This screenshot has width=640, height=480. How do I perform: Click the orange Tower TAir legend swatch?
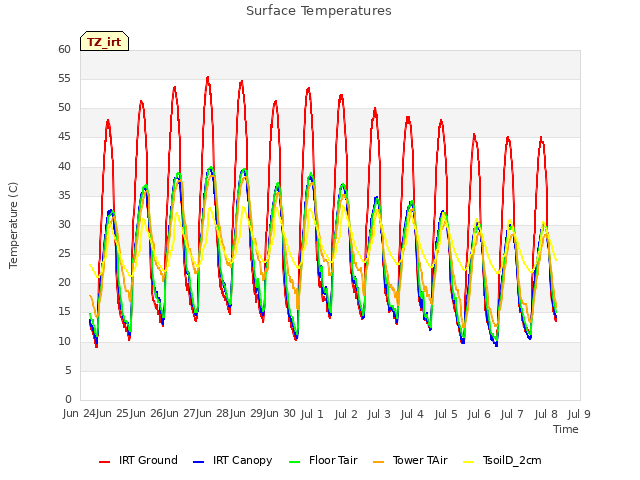pos(378,462)
